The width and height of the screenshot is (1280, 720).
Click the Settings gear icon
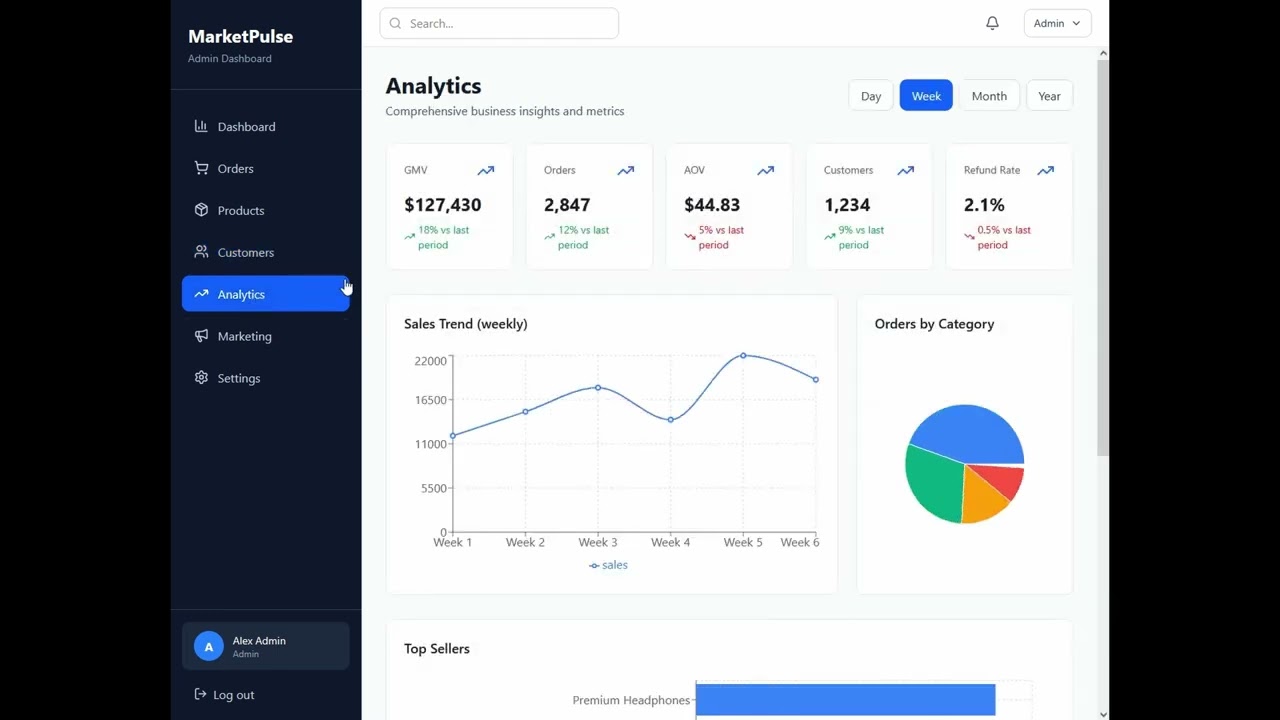[x=201, y=378]
